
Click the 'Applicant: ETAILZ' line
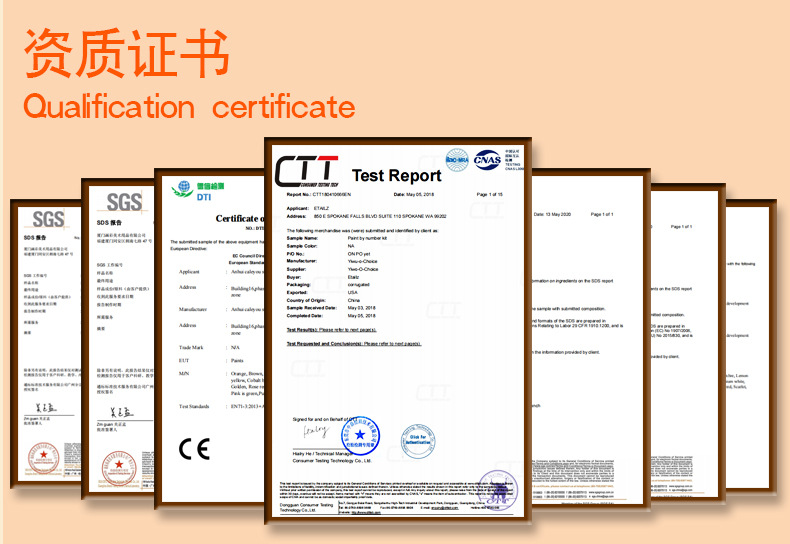click(307, 208)
